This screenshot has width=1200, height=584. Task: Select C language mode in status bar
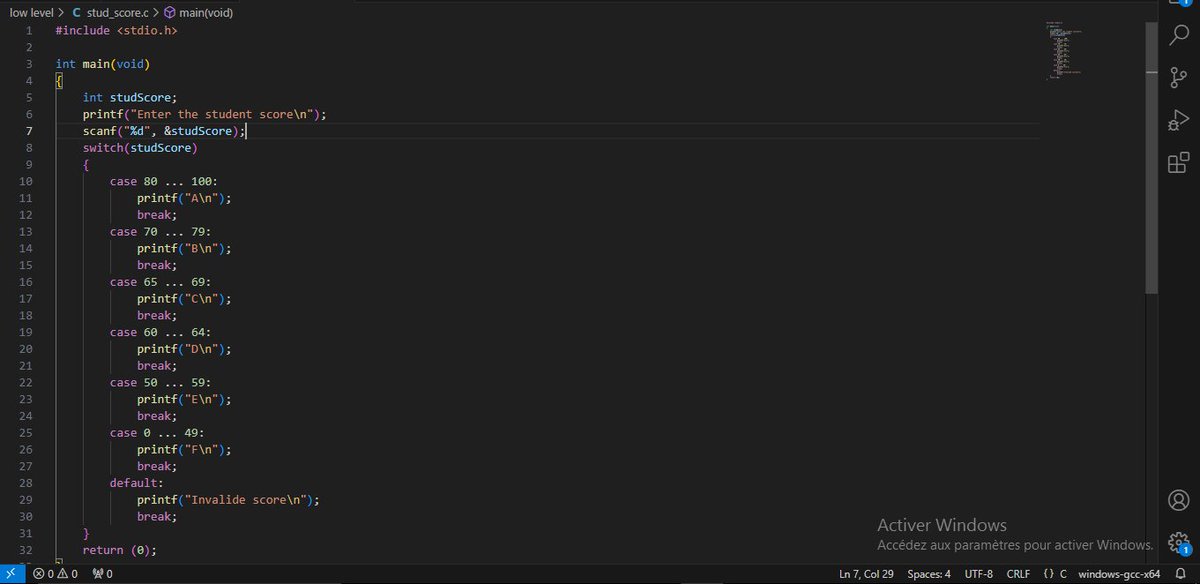[1053, 573]
